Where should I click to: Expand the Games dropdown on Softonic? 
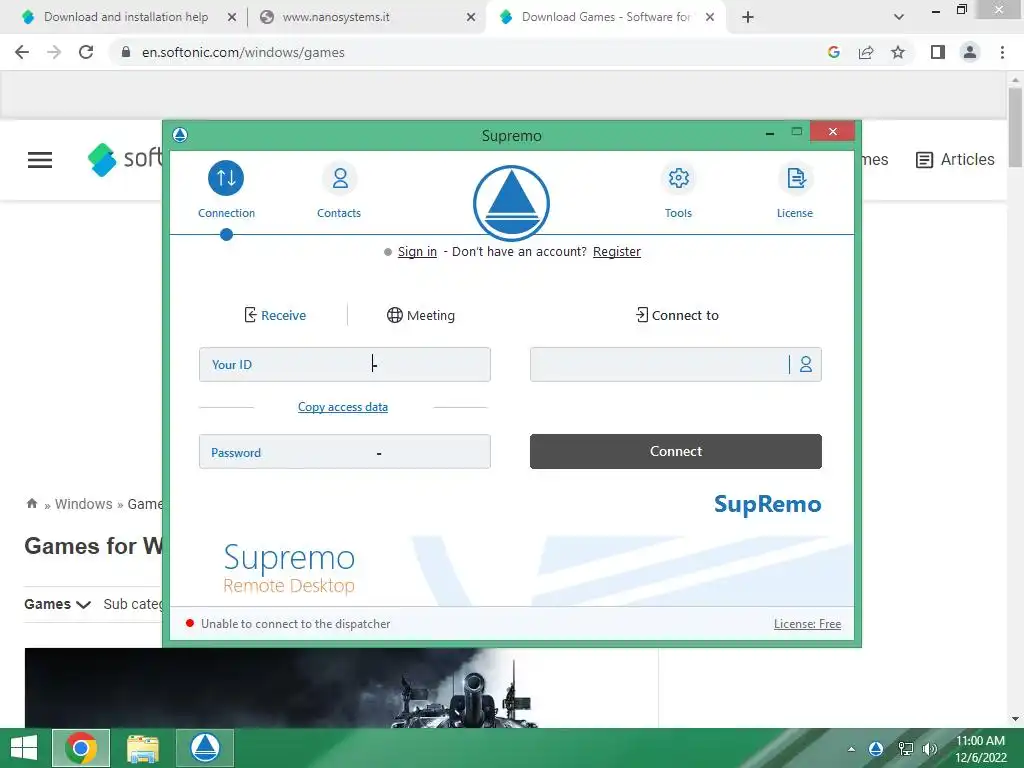(x=57, y=604)
